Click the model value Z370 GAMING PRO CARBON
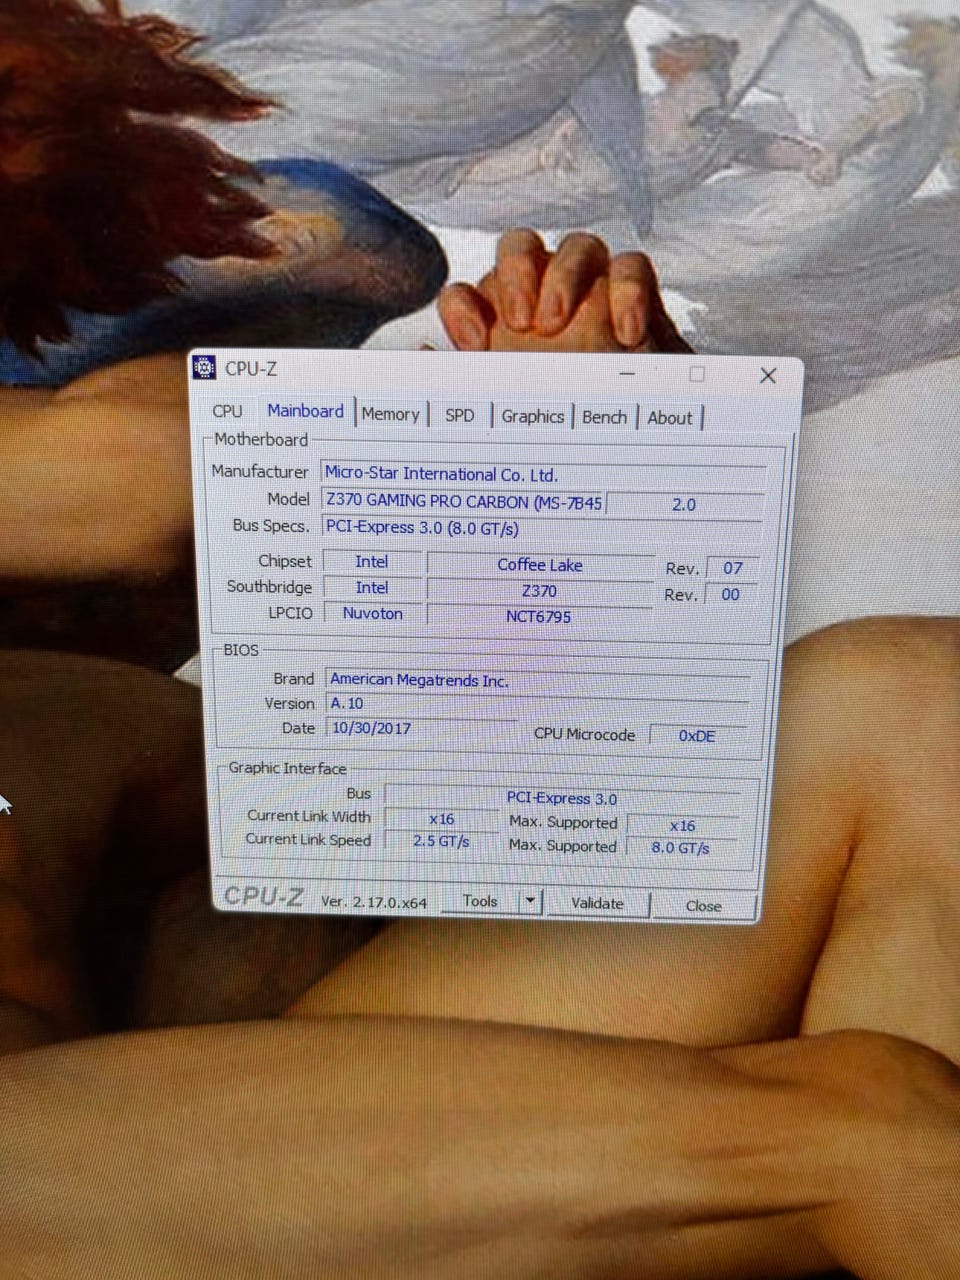960x1280 pixels. tap(464, 501)
